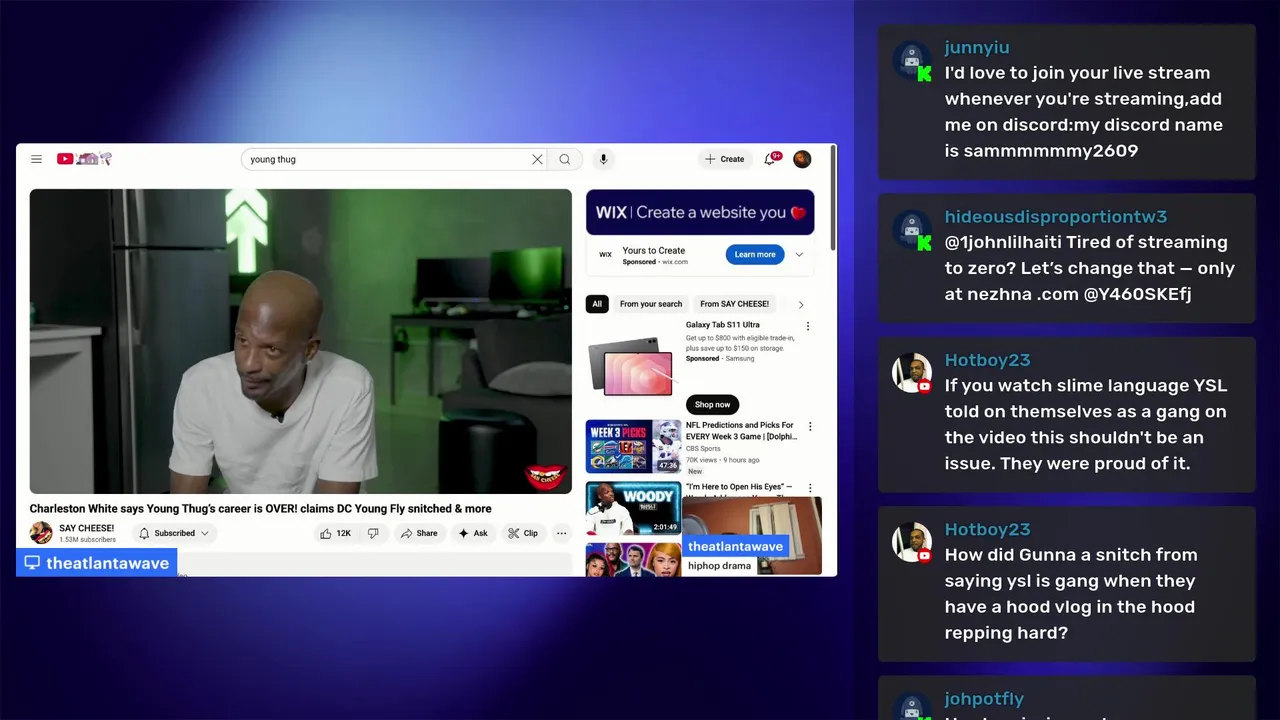Click junnyiu's chat avatar
The height and width of the screenshot is (720, 1280).
912,61
